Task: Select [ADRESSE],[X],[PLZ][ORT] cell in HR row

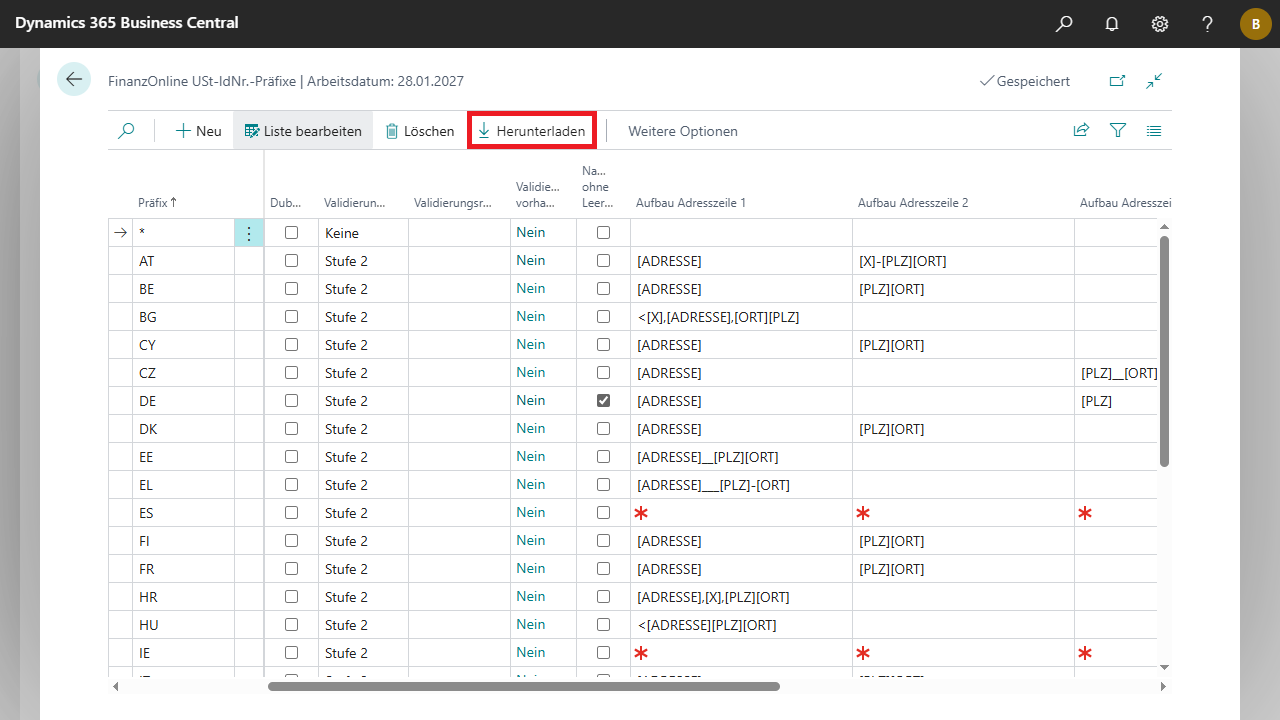Action: pos(741,597)
